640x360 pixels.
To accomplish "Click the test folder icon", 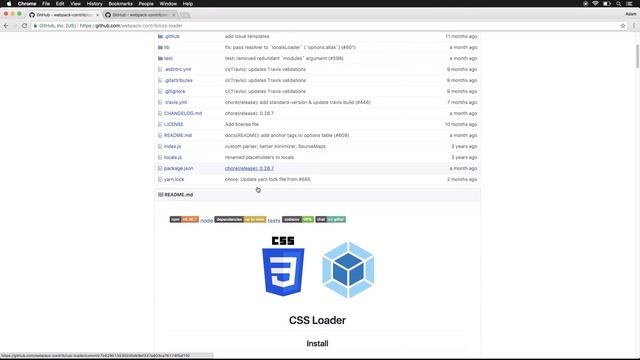I will (160, 58).
